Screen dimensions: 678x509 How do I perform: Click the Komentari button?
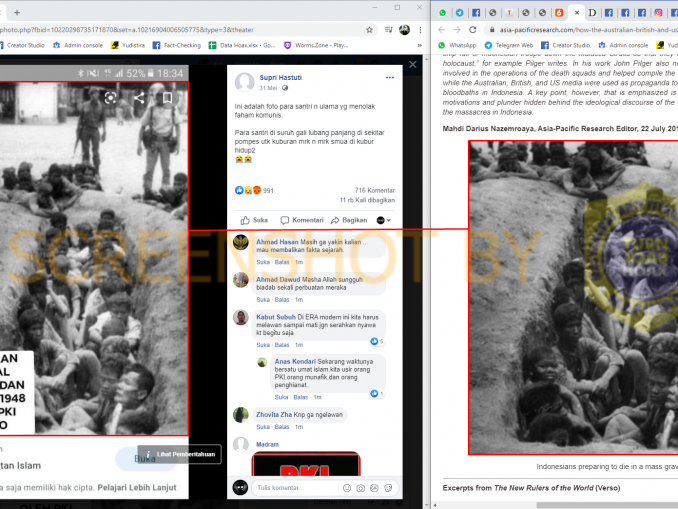[302, 220]
